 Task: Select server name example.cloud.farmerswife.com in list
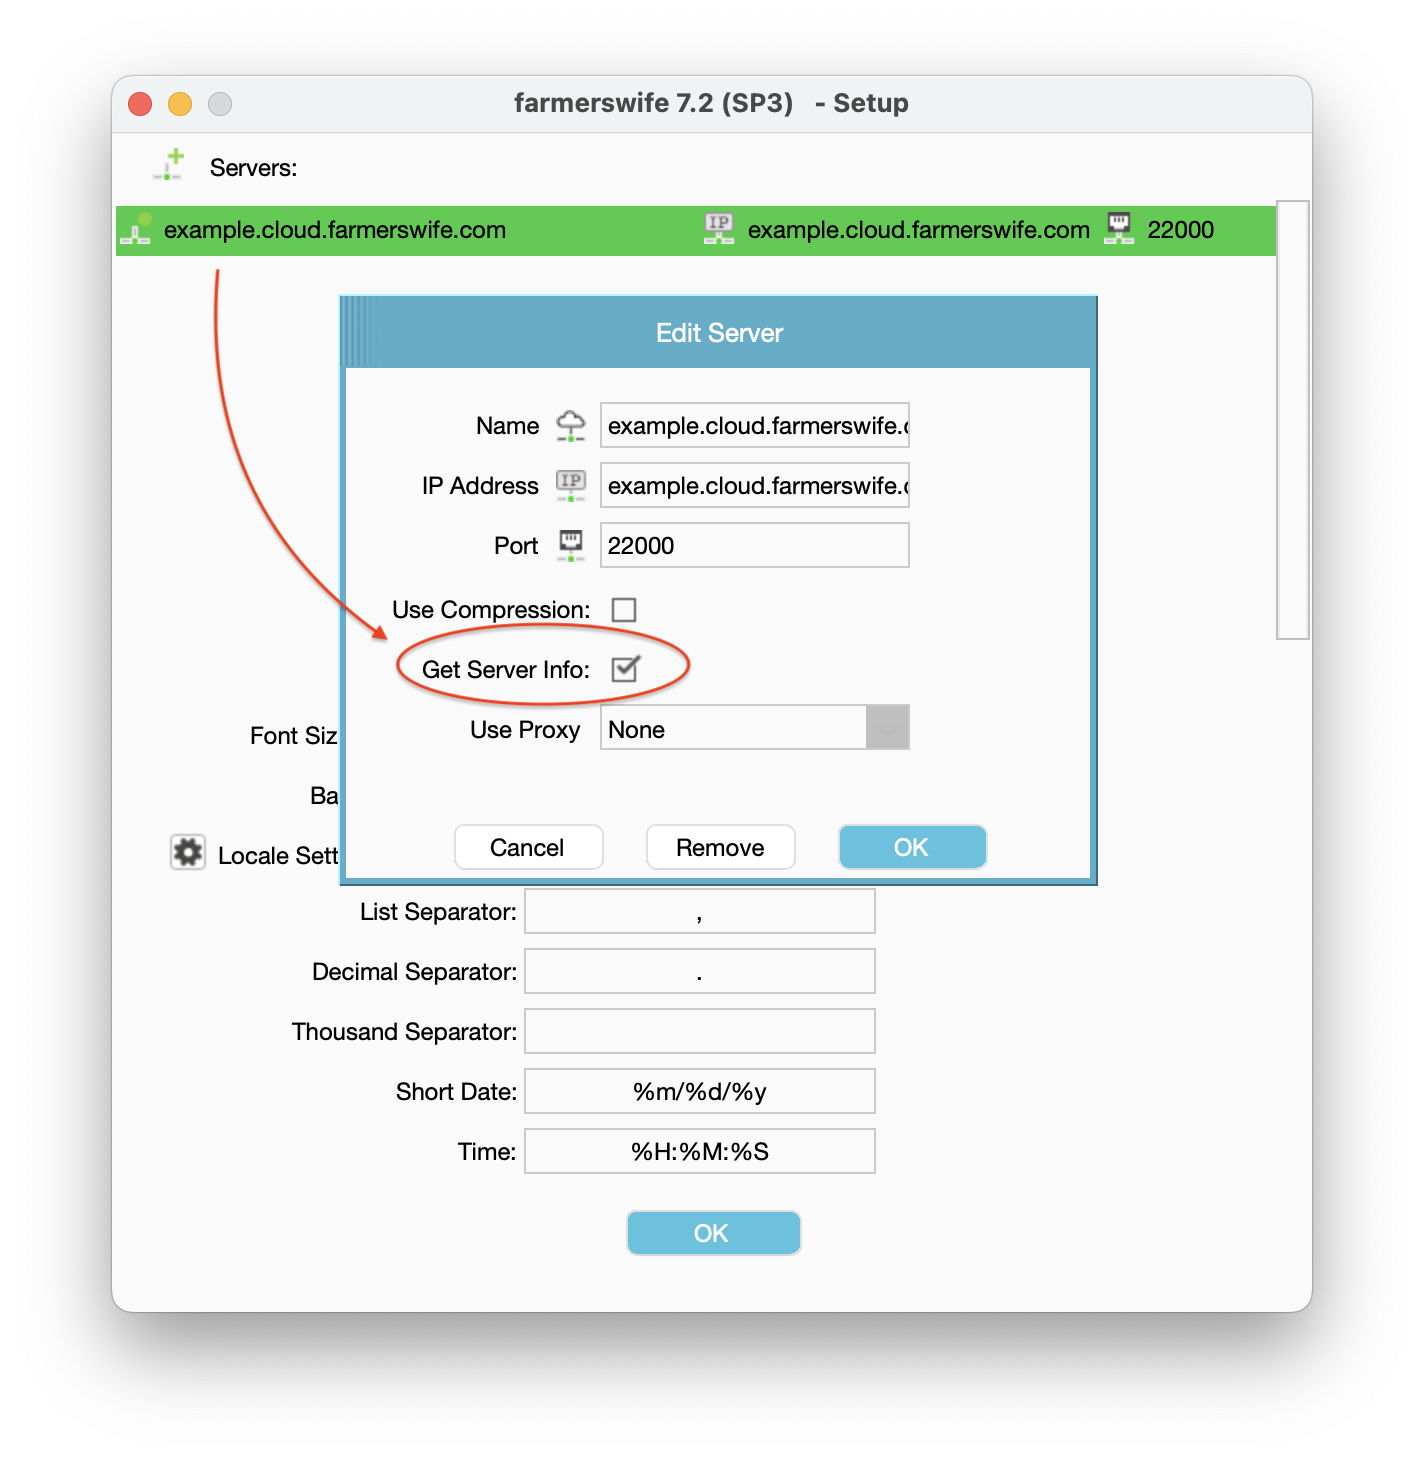point(335,230)
